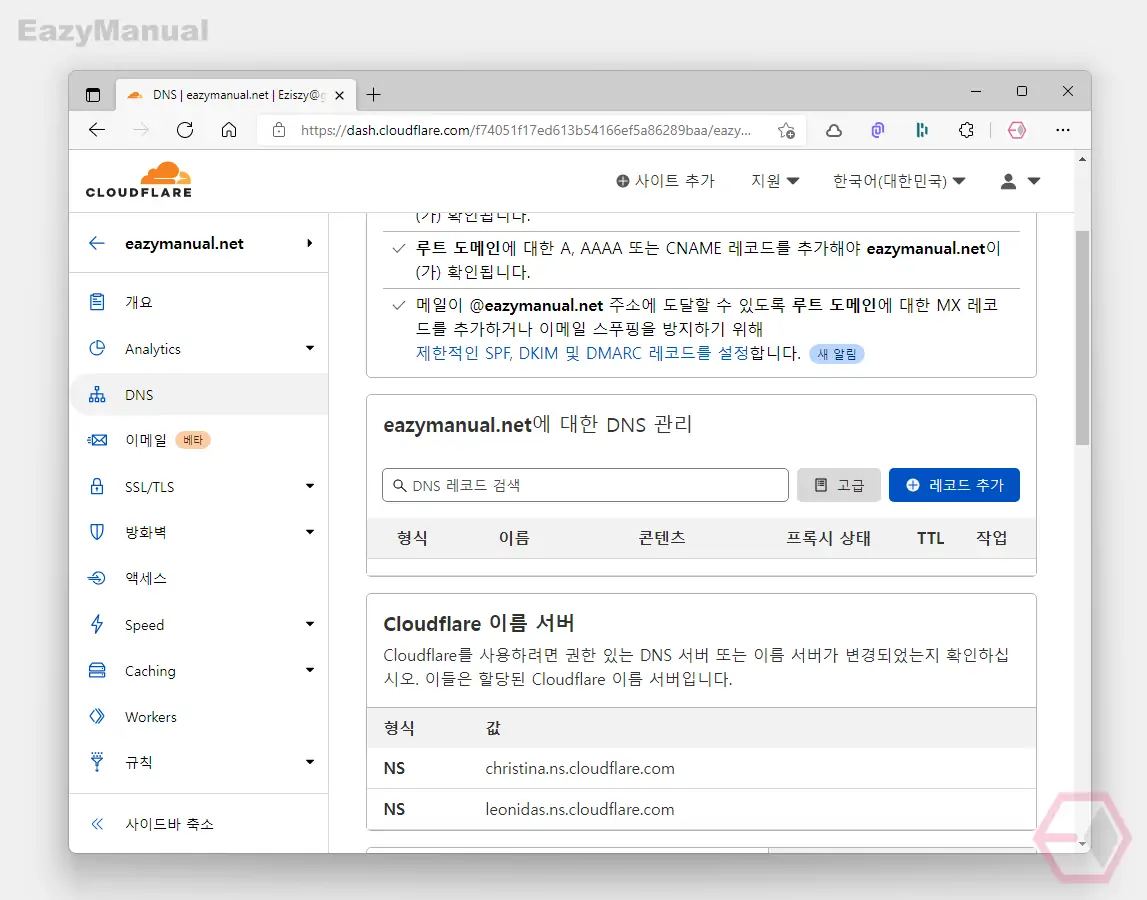Click the 형식 column header in DNS table
1147x900 pixels.
(412, 539)
